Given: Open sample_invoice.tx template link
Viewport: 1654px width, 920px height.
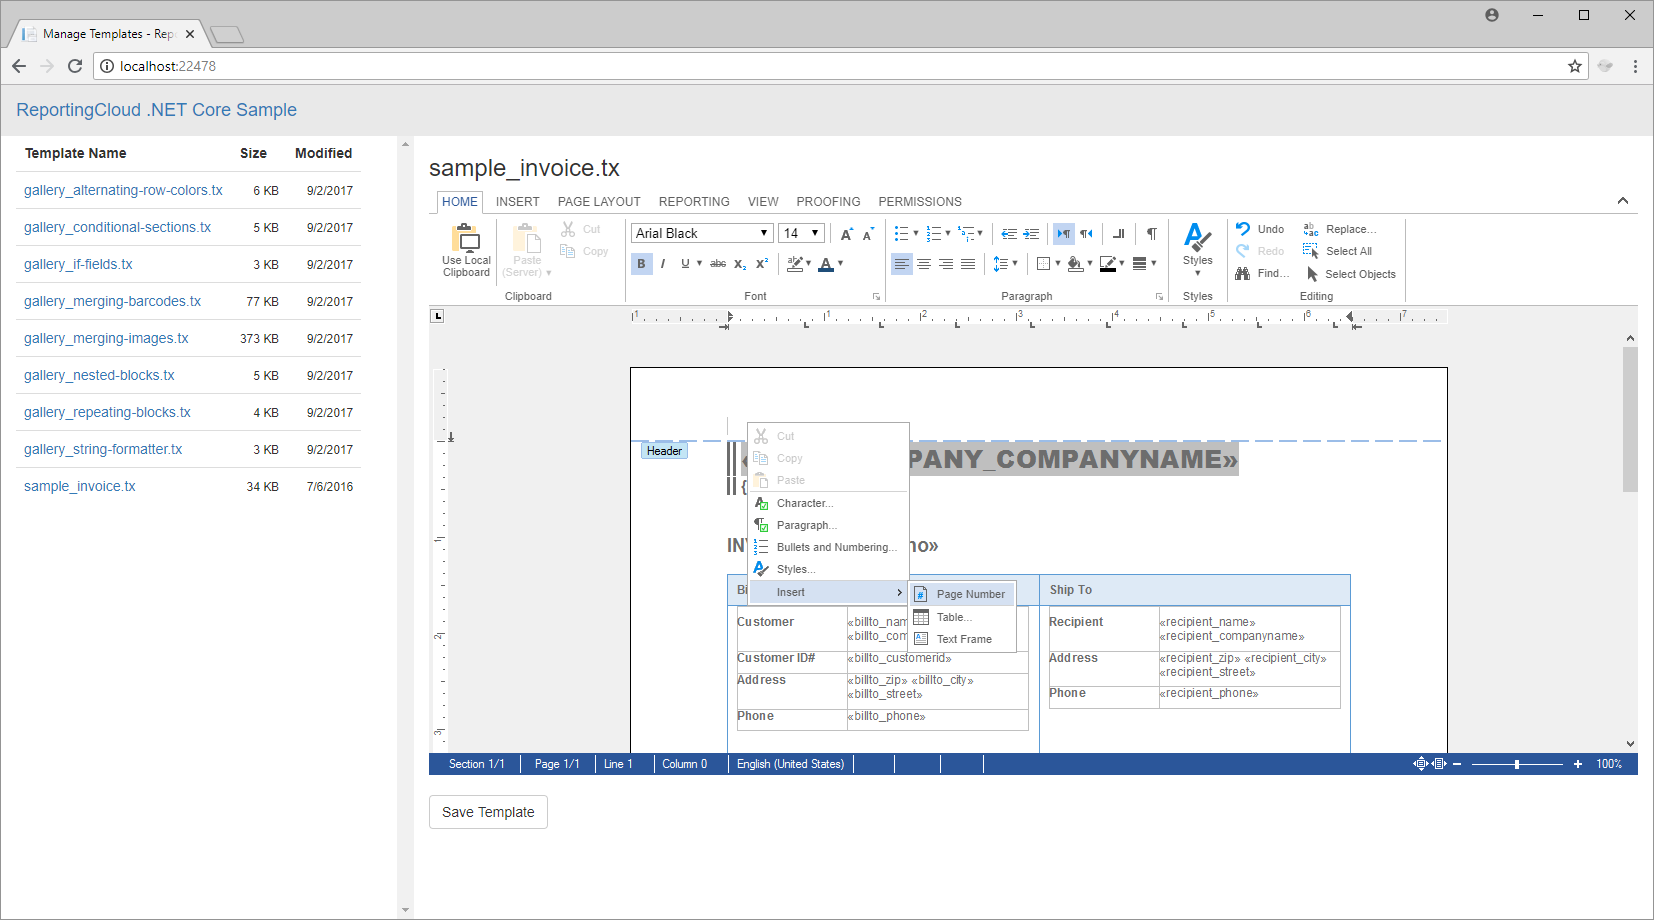Looking at the screenshot, I should [x=79, y=486].
